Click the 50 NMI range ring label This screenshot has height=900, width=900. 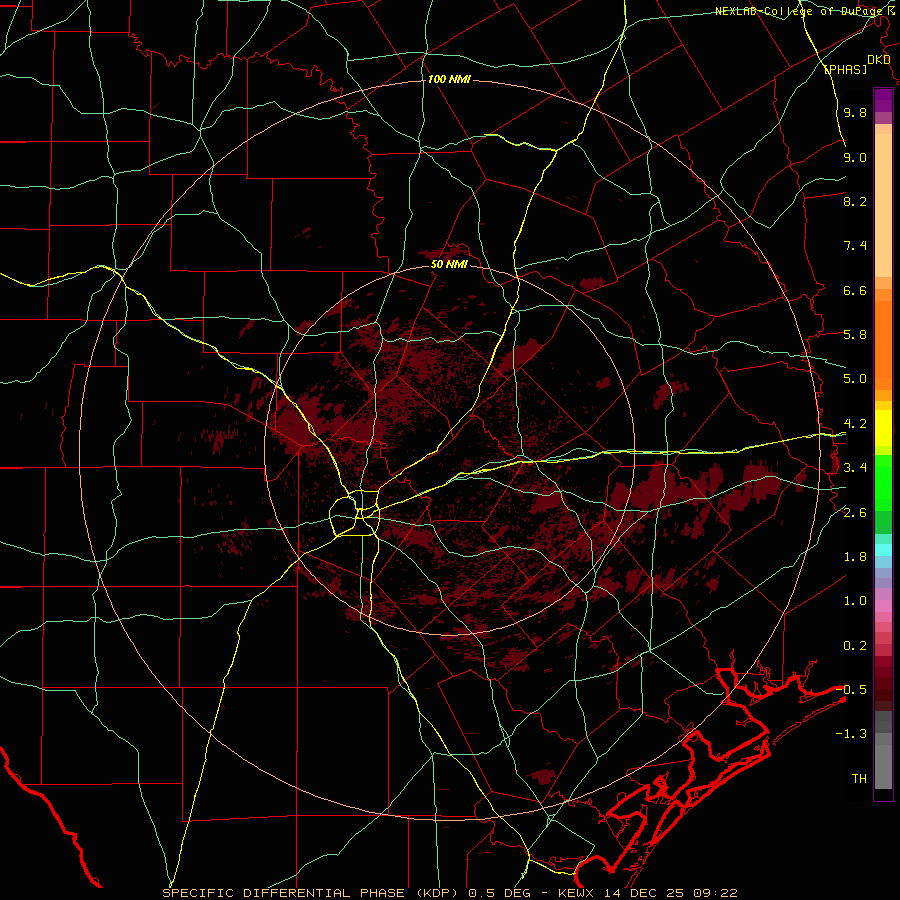point(449,264)
